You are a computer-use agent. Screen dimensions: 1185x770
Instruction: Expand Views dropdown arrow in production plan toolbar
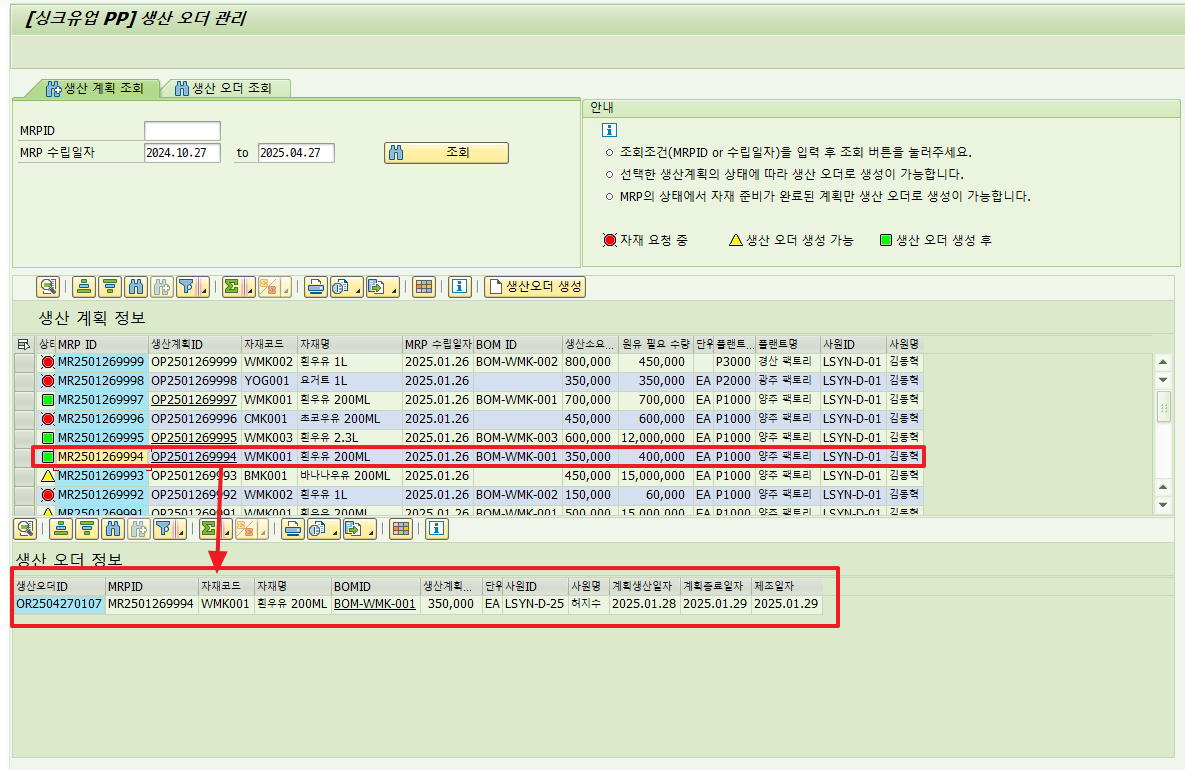click(x=358, y=287)
